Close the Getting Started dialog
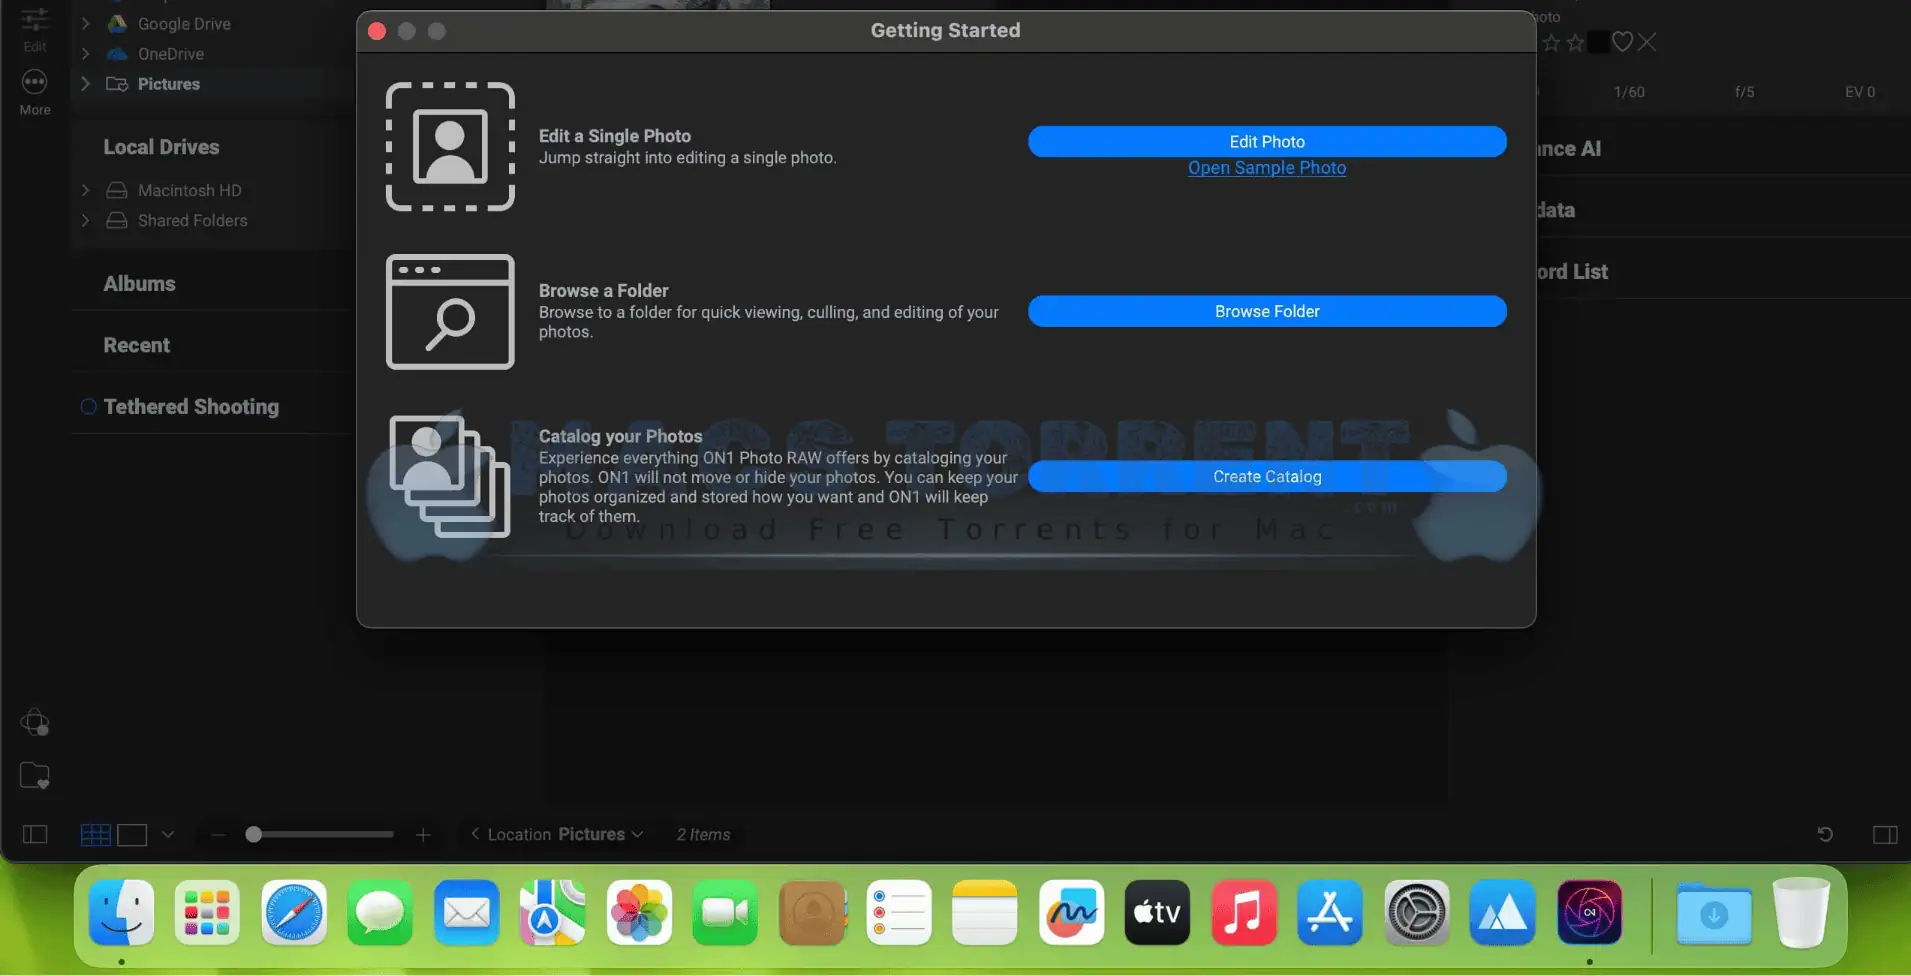Screen dimensions: 1911x976 click(x=377, y=31)
